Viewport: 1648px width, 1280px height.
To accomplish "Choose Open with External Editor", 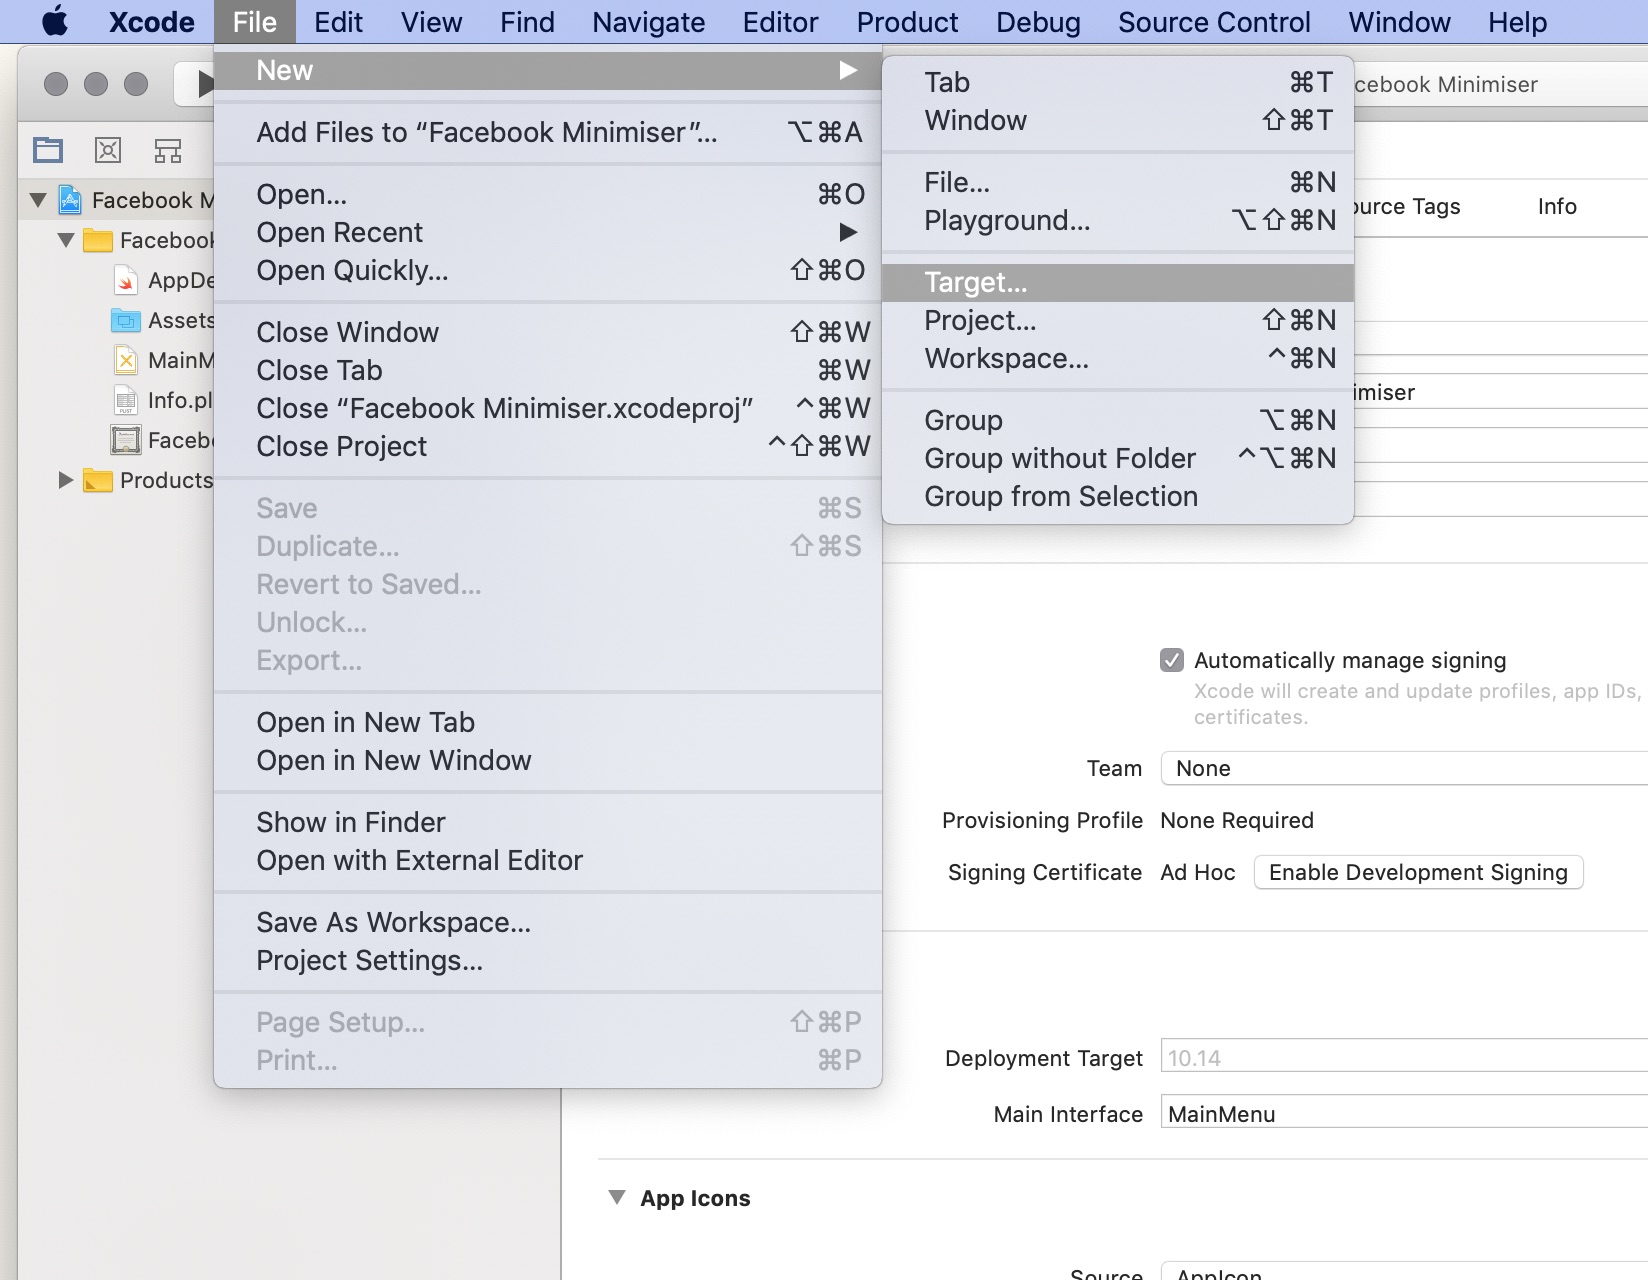I will (548, 860).
